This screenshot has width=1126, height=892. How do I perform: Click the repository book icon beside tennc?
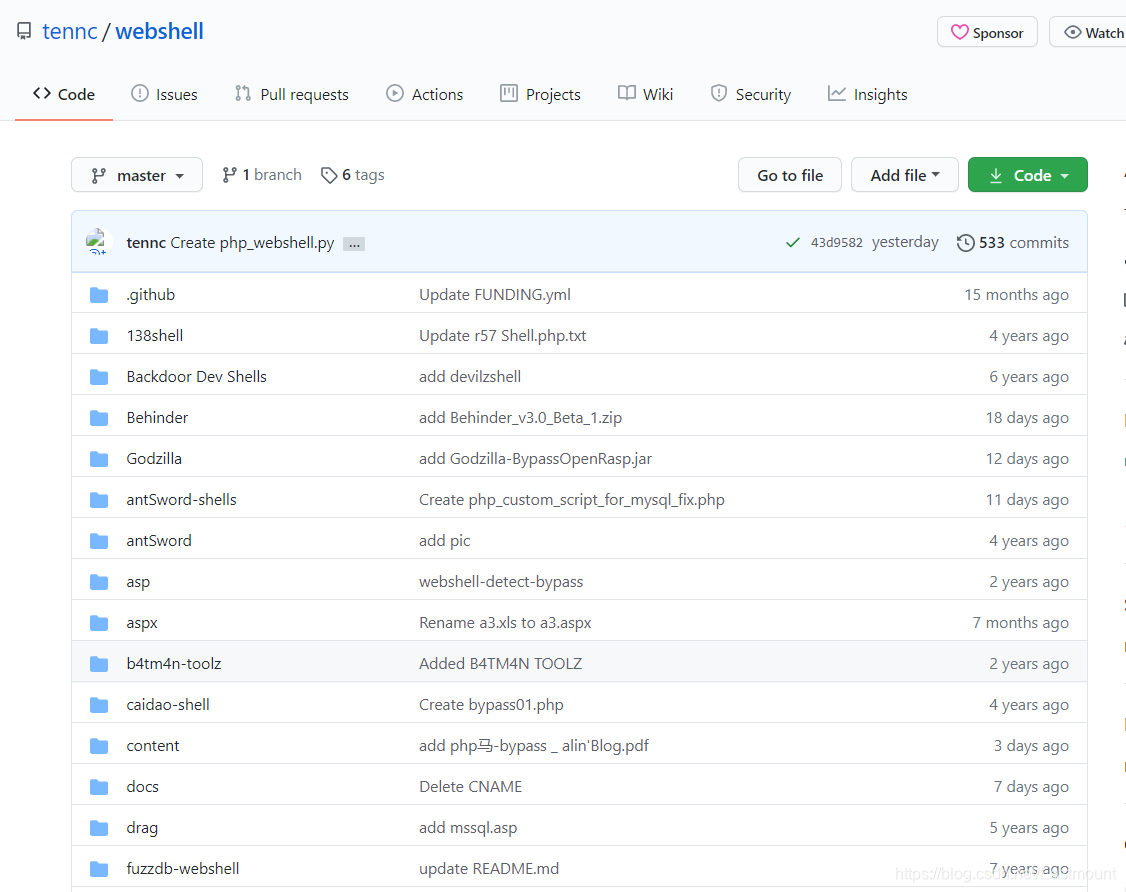24,31
